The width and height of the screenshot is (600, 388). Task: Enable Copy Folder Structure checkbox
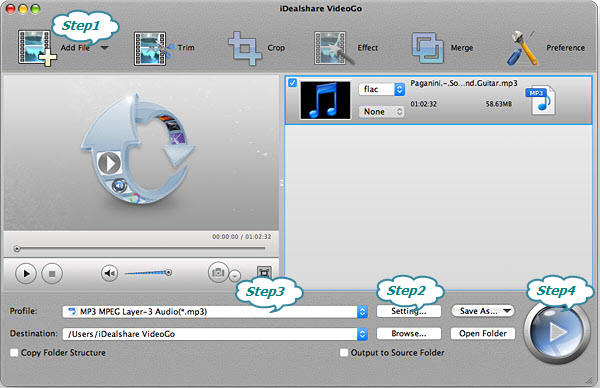[x=14, y=352]
